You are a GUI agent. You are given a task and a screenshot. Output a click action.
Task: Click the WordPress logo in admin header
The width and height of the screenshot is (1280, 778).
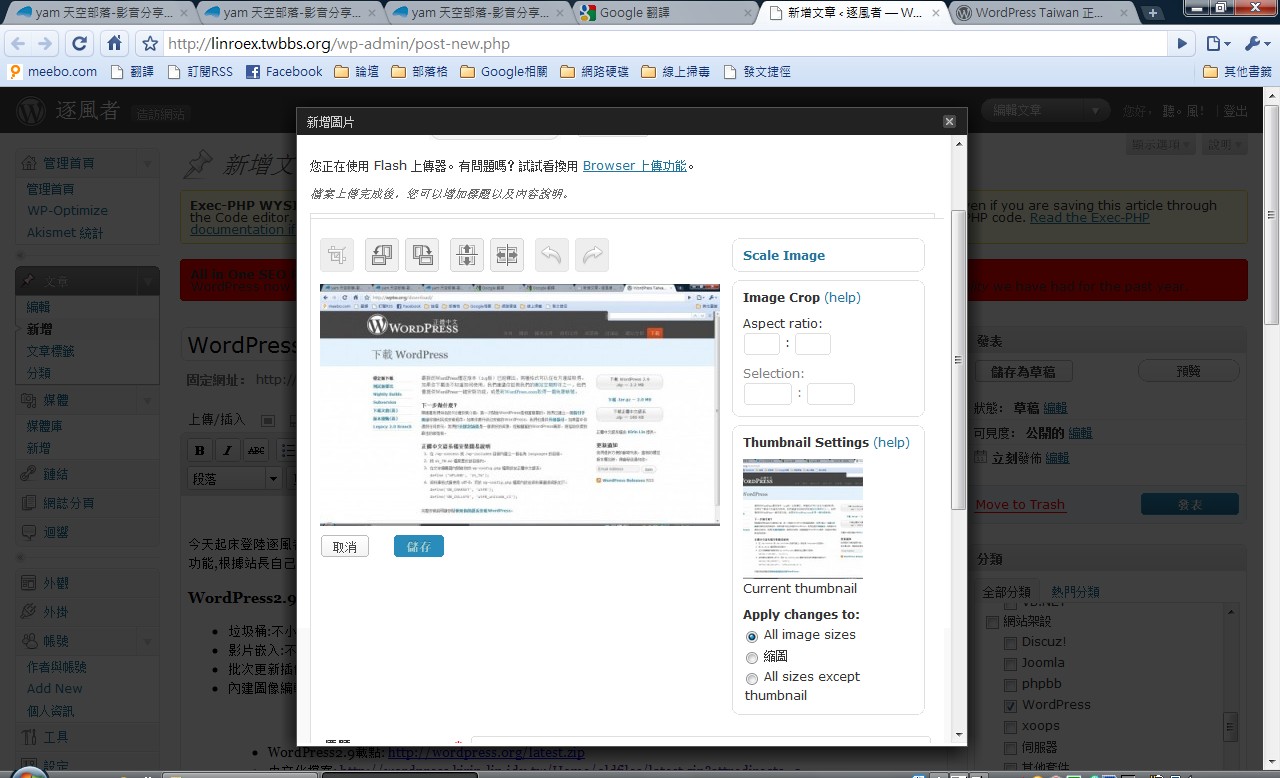click(x=32, y=110)
